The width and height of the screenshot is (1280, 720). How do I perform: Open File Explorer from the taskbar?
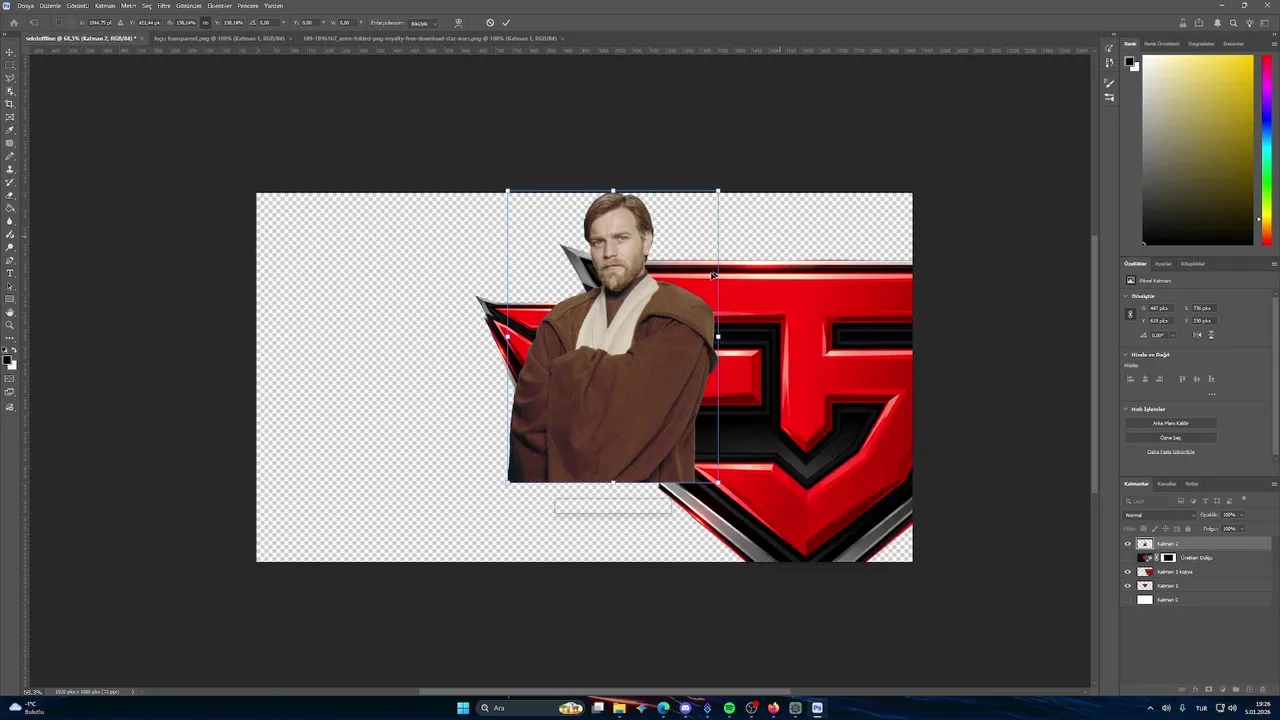[619, 708]
